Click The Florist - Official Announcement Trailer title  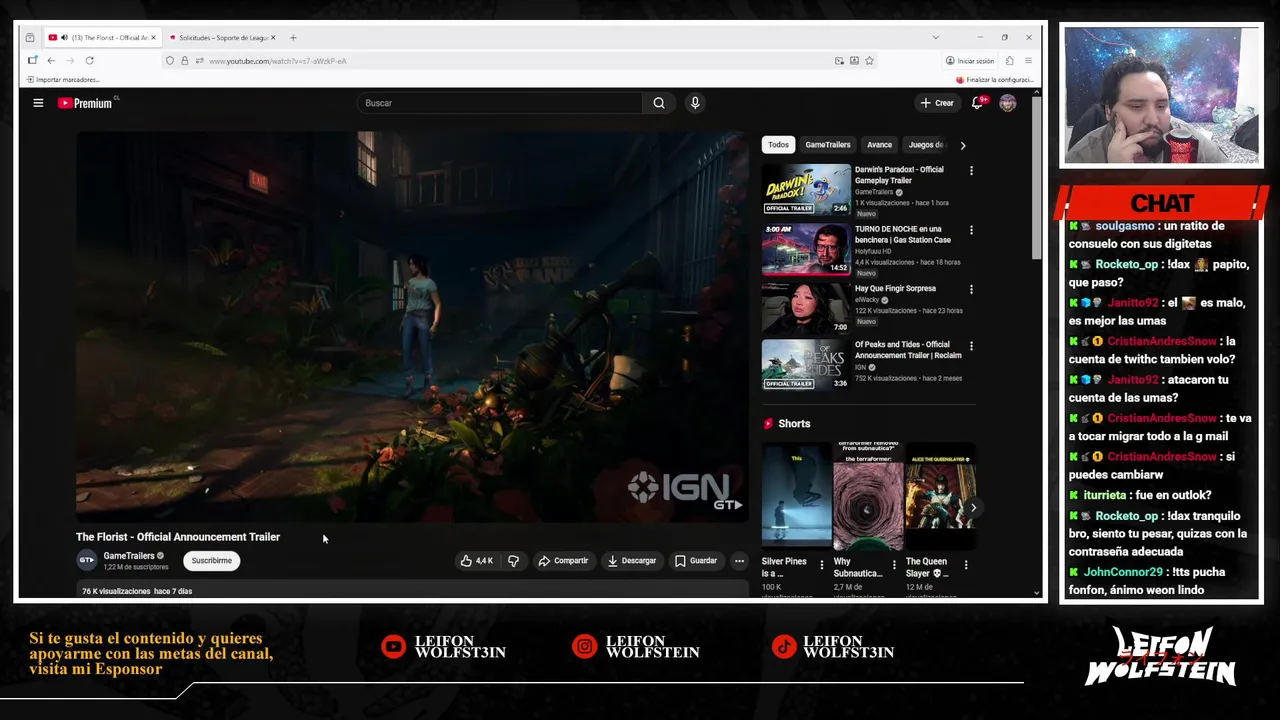178,537
